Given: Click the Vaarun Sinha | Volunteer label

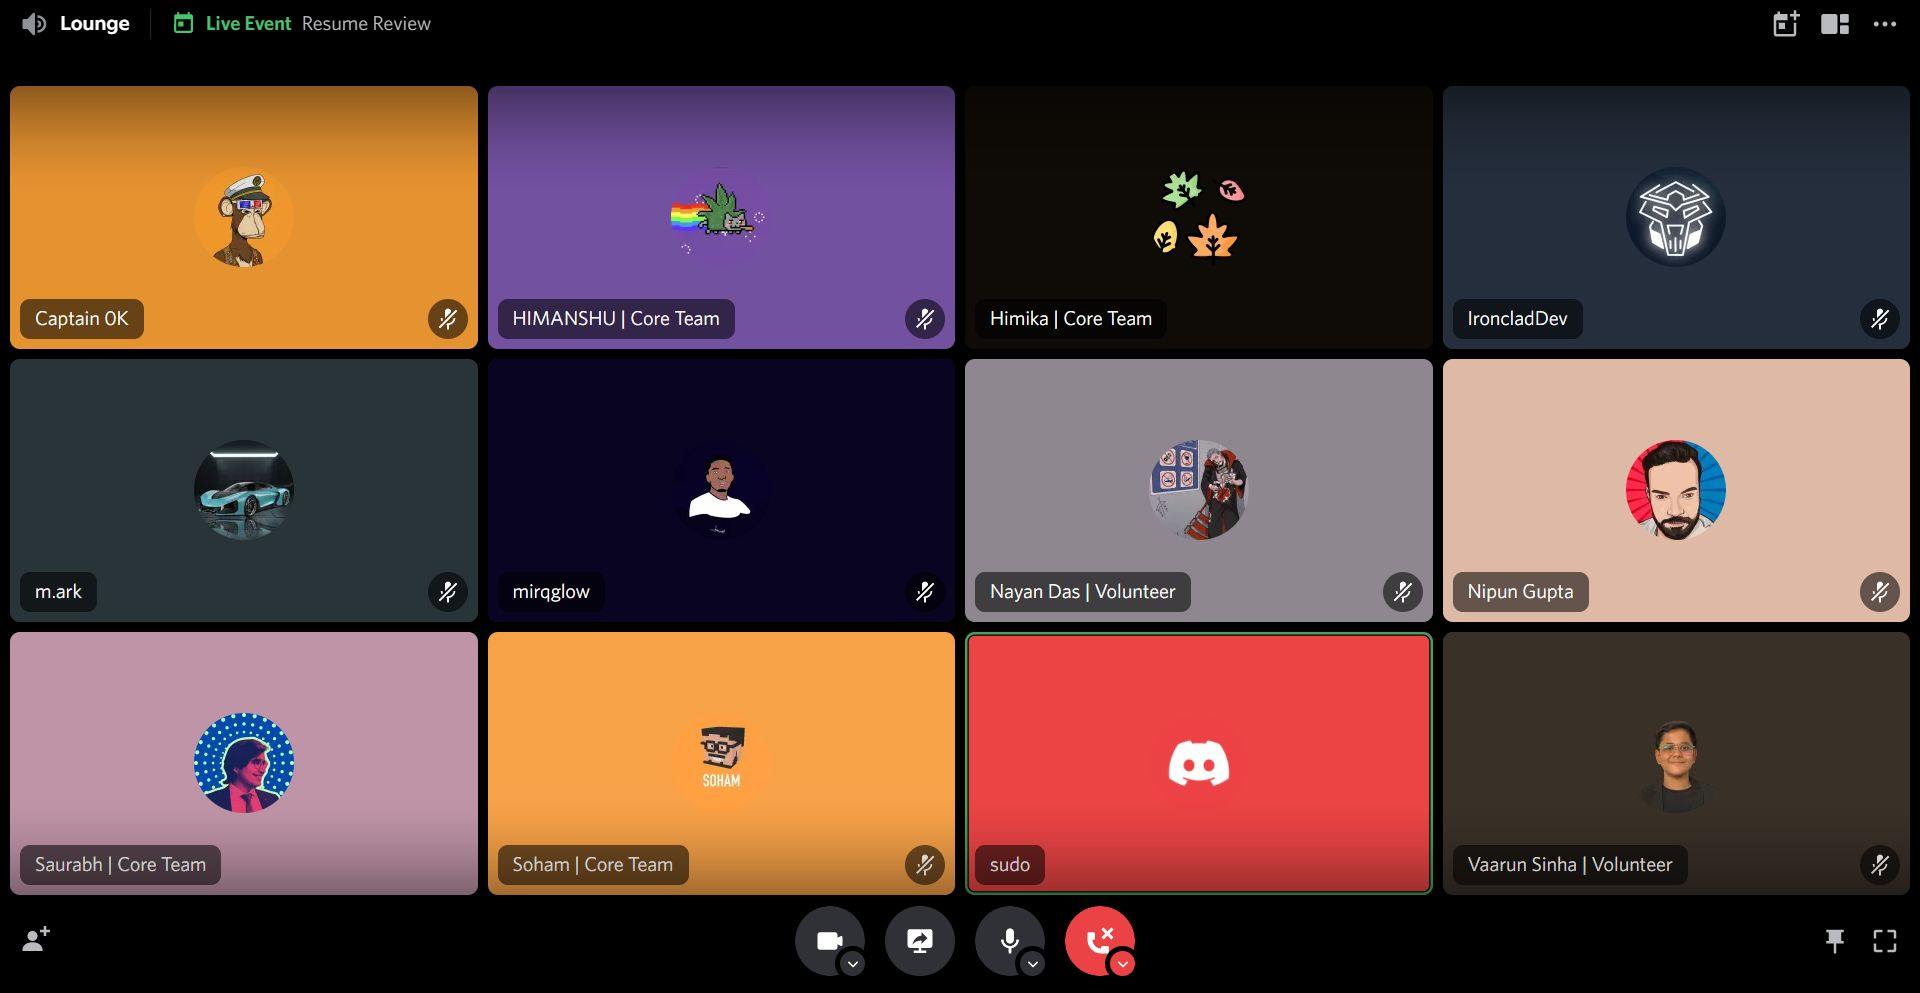Looking at the screenshot, I should 1570,865.
